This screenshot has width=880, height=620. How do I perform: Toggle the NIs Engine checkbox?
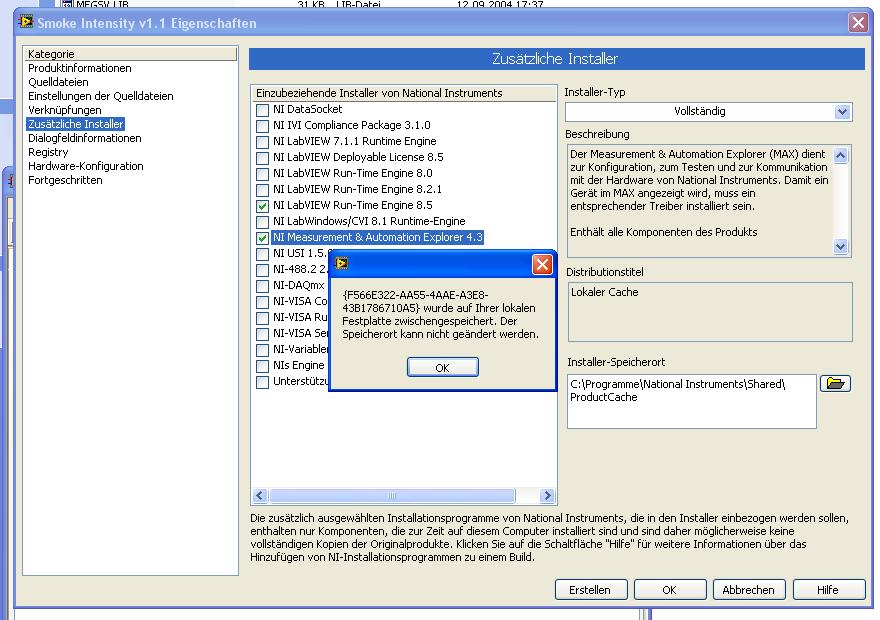click(x=262, y=366)
